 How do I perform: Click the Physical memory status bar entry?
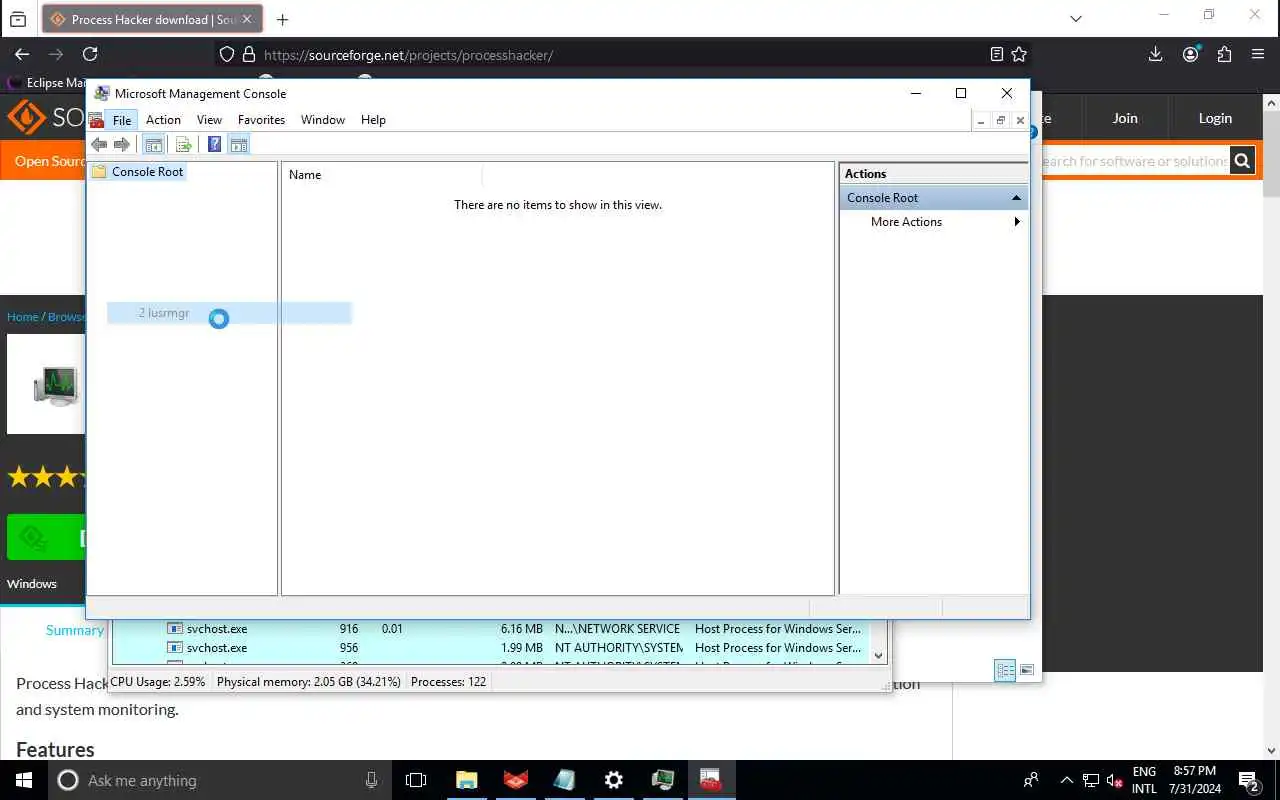[308, 682]
